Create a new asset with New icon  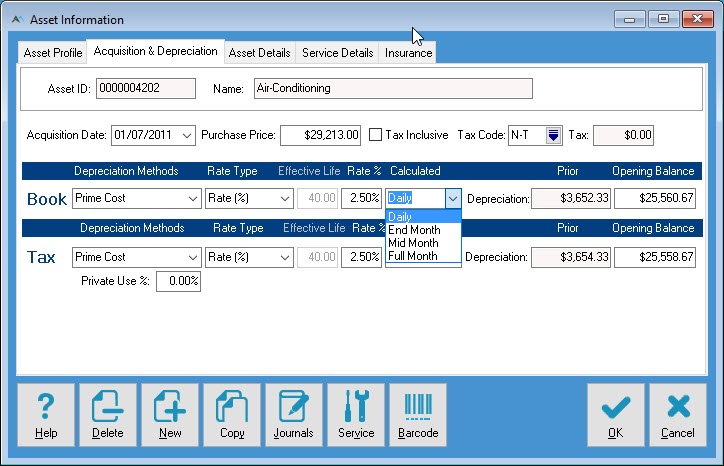point(170,415)
